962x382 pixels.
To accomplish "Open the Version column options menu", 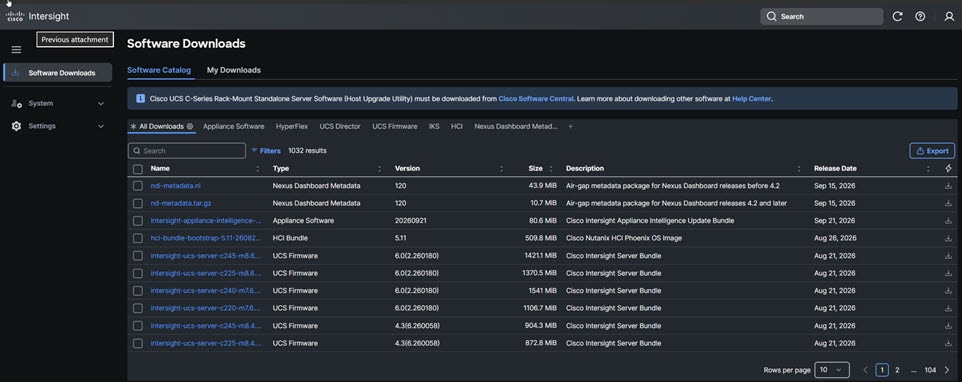I will tap(501, 169).
